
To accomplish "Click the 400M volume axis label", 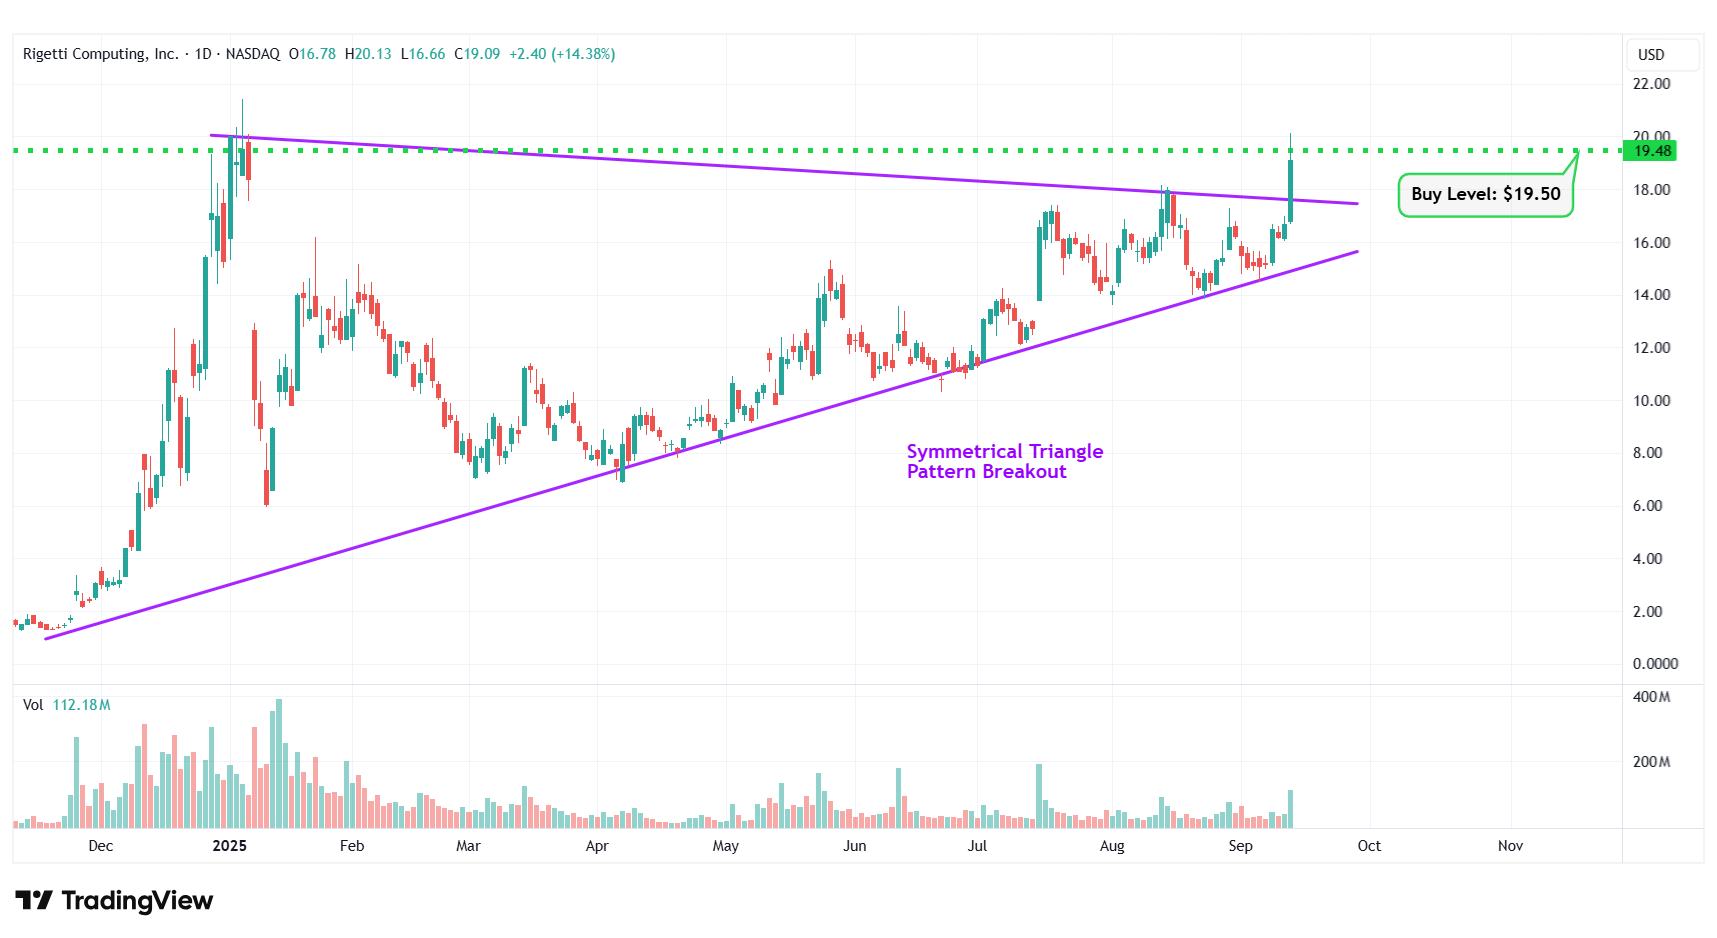I will click(1652, 697).
